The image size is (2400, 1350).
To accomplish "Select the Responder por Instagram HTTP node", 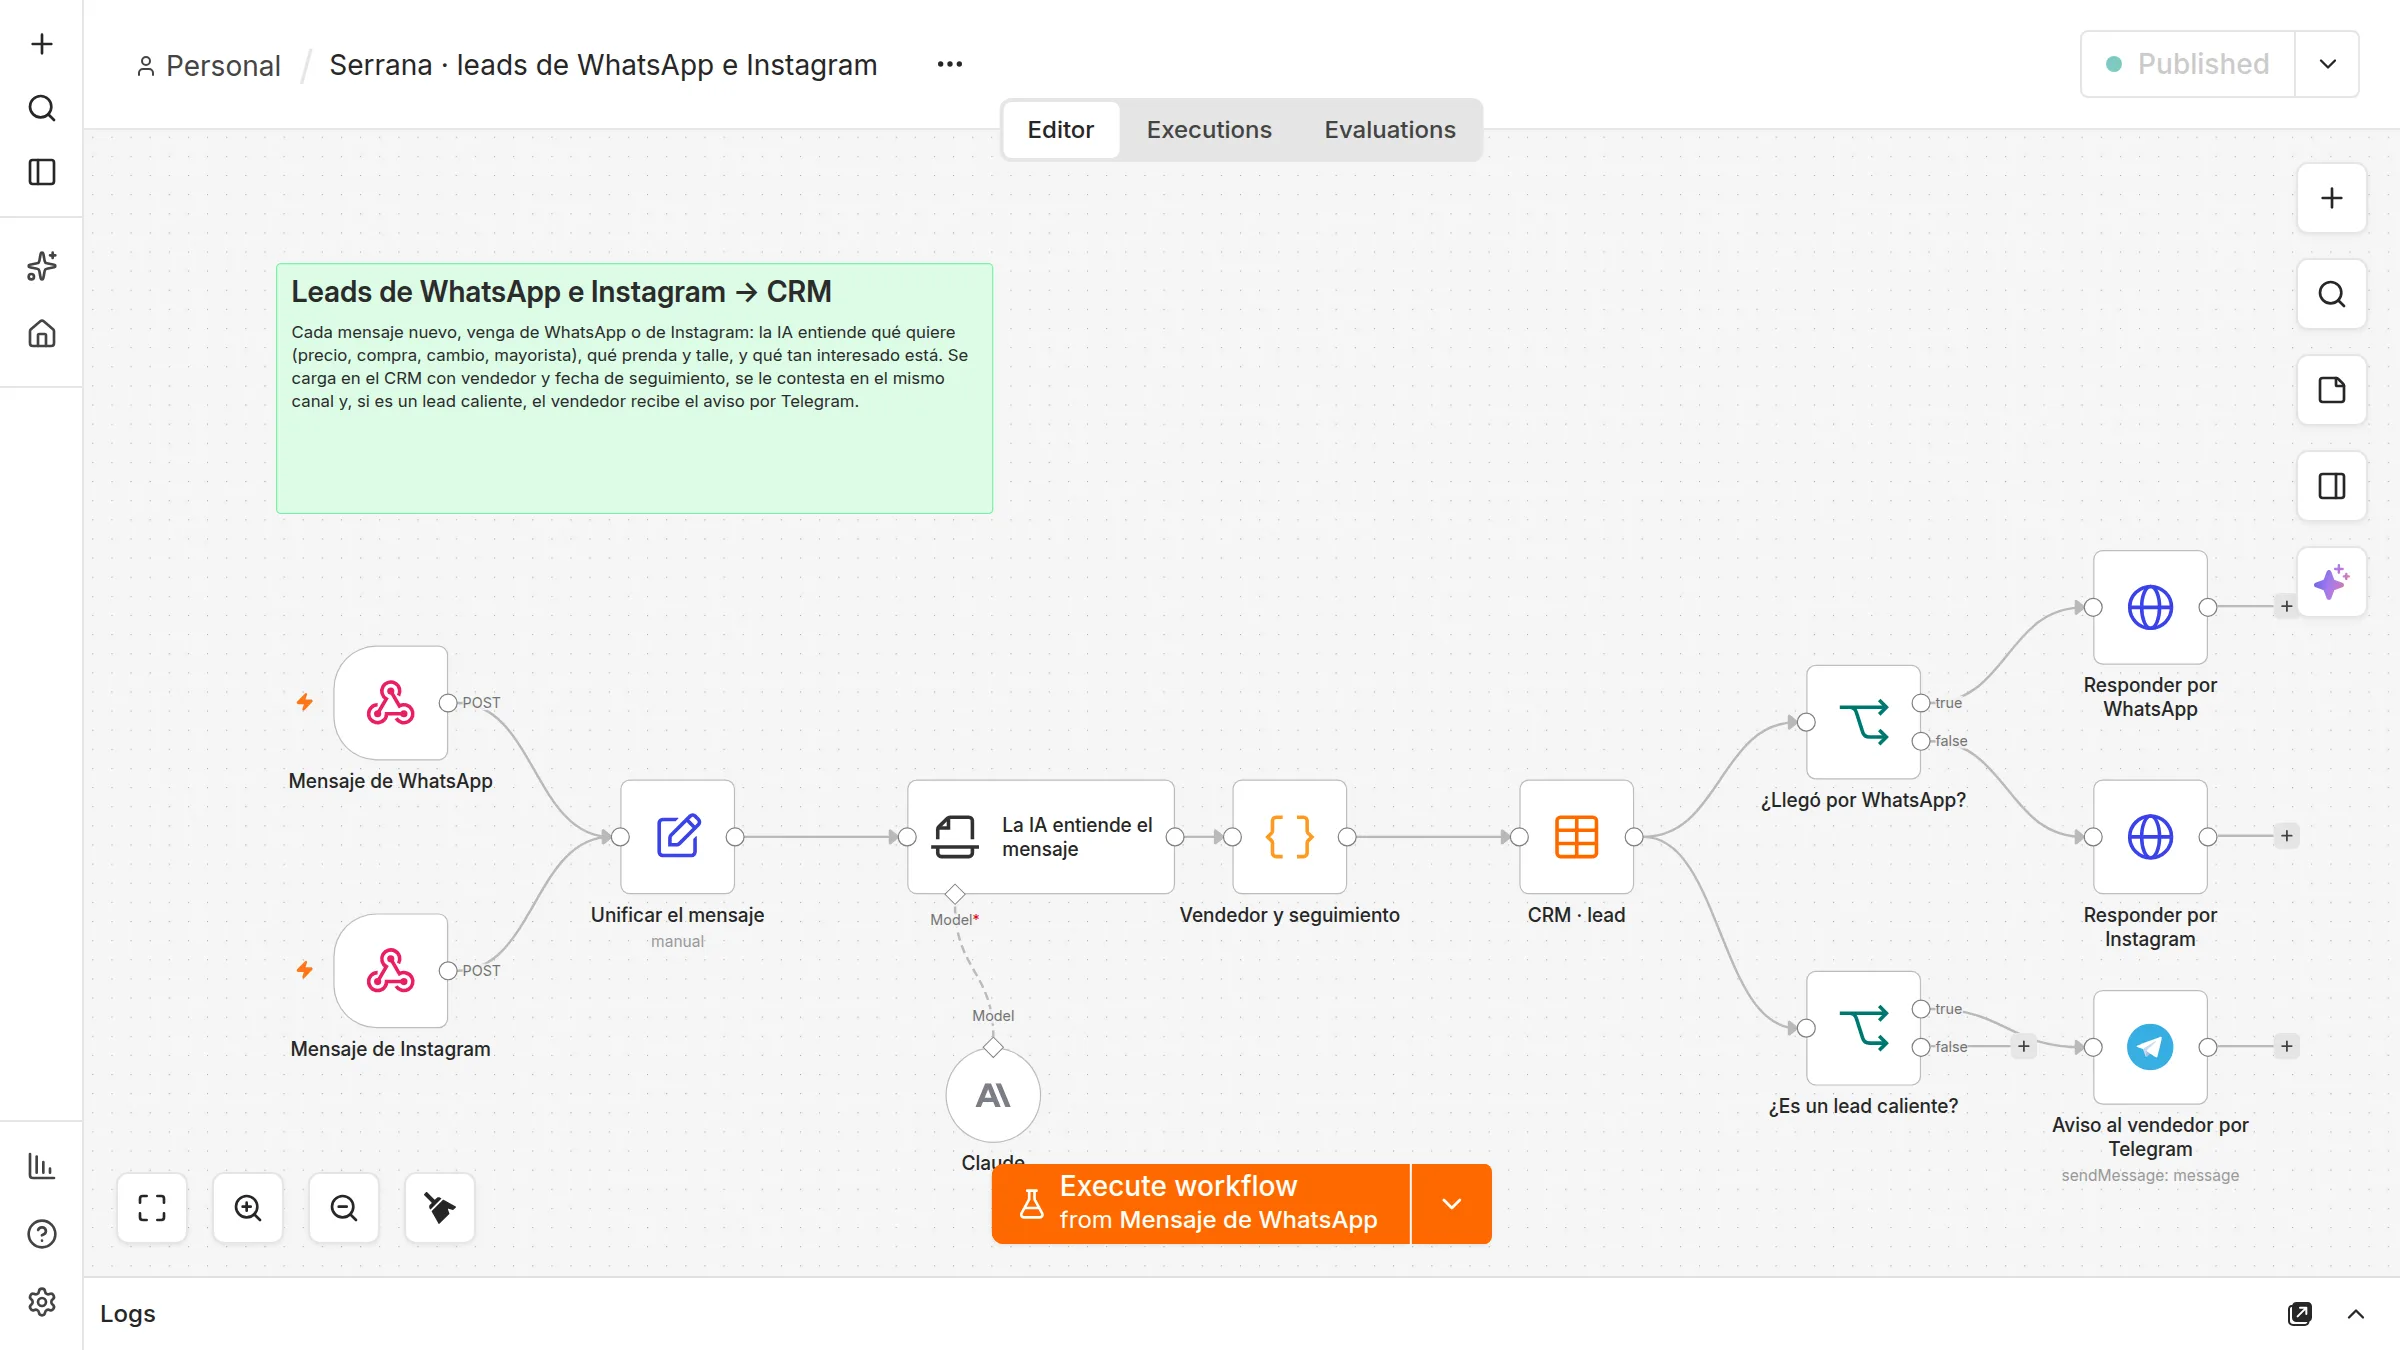I will 2151,837.
